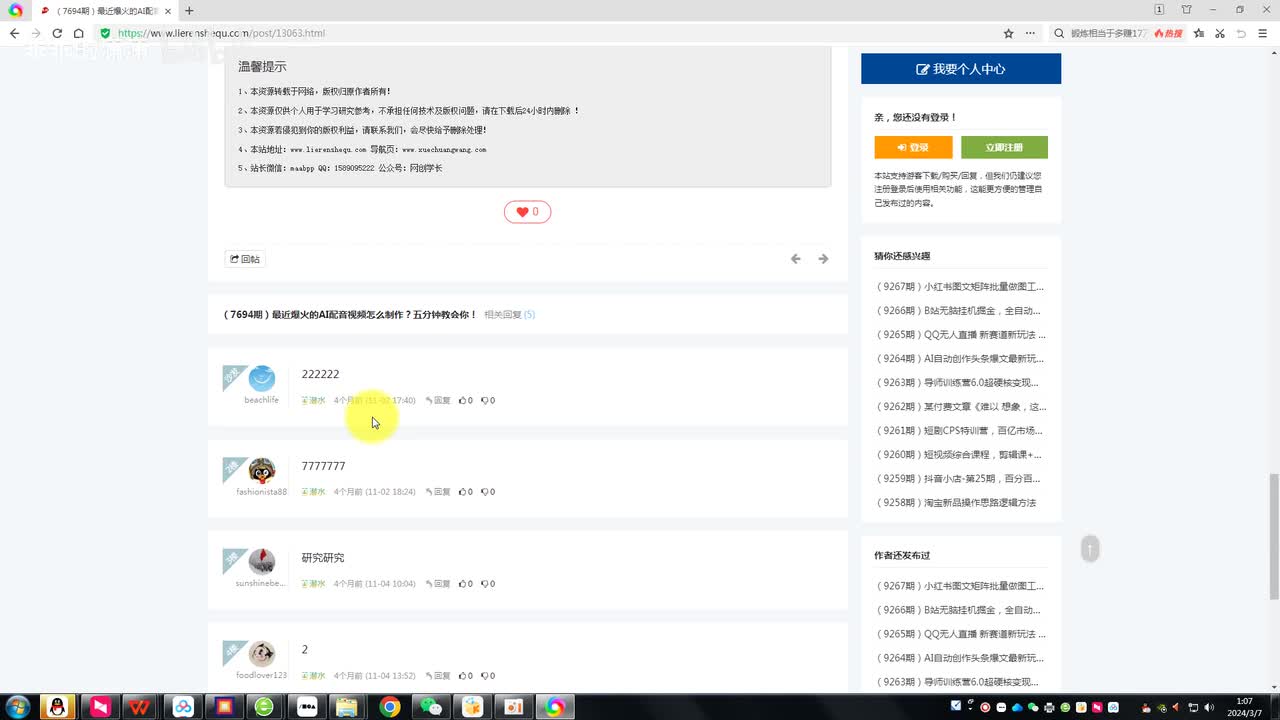Open a new browser tab
This screenshot has height=720, width=1280.
click(x=189, y=10)
